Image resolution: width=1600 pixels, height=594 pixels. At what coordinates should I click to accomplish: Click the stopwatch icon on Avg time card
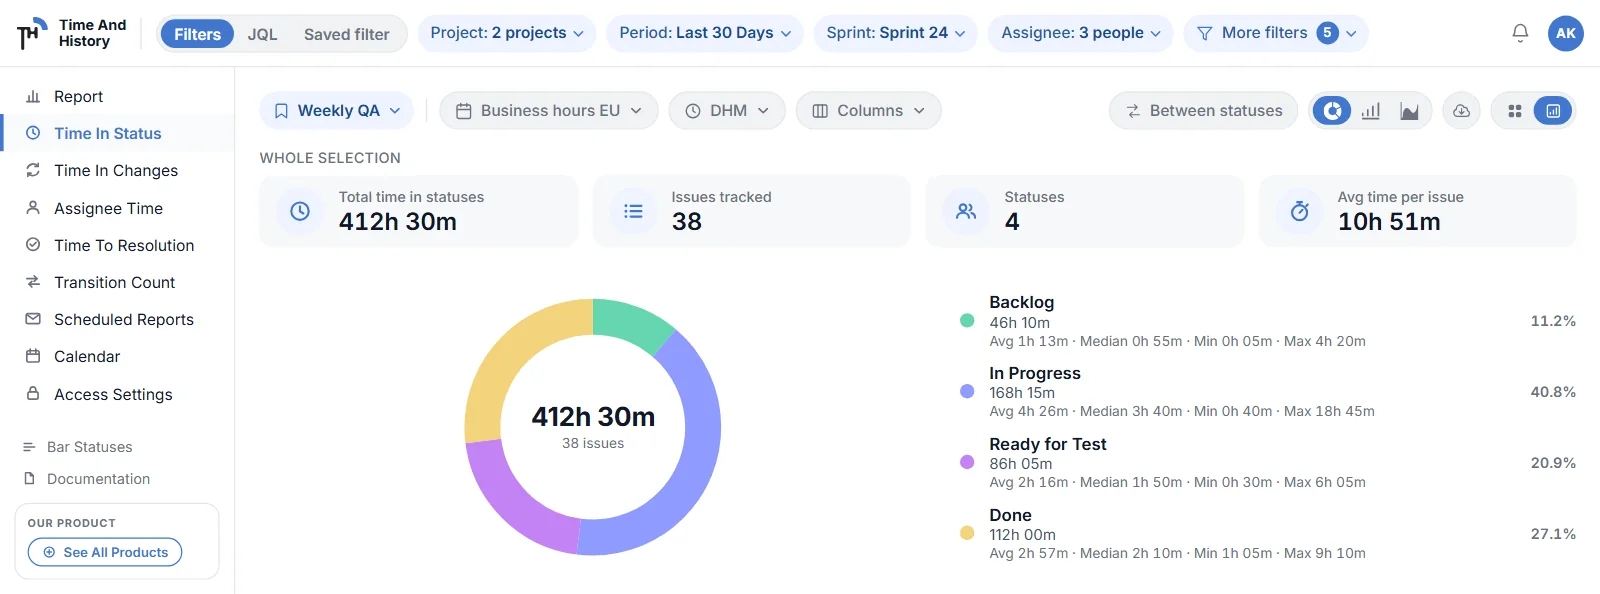point(1299,211)
